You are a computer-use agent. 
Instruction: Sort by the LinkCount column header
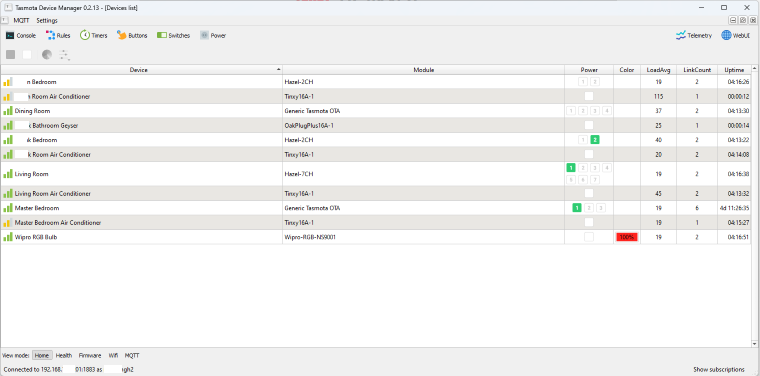pos(697,70)
